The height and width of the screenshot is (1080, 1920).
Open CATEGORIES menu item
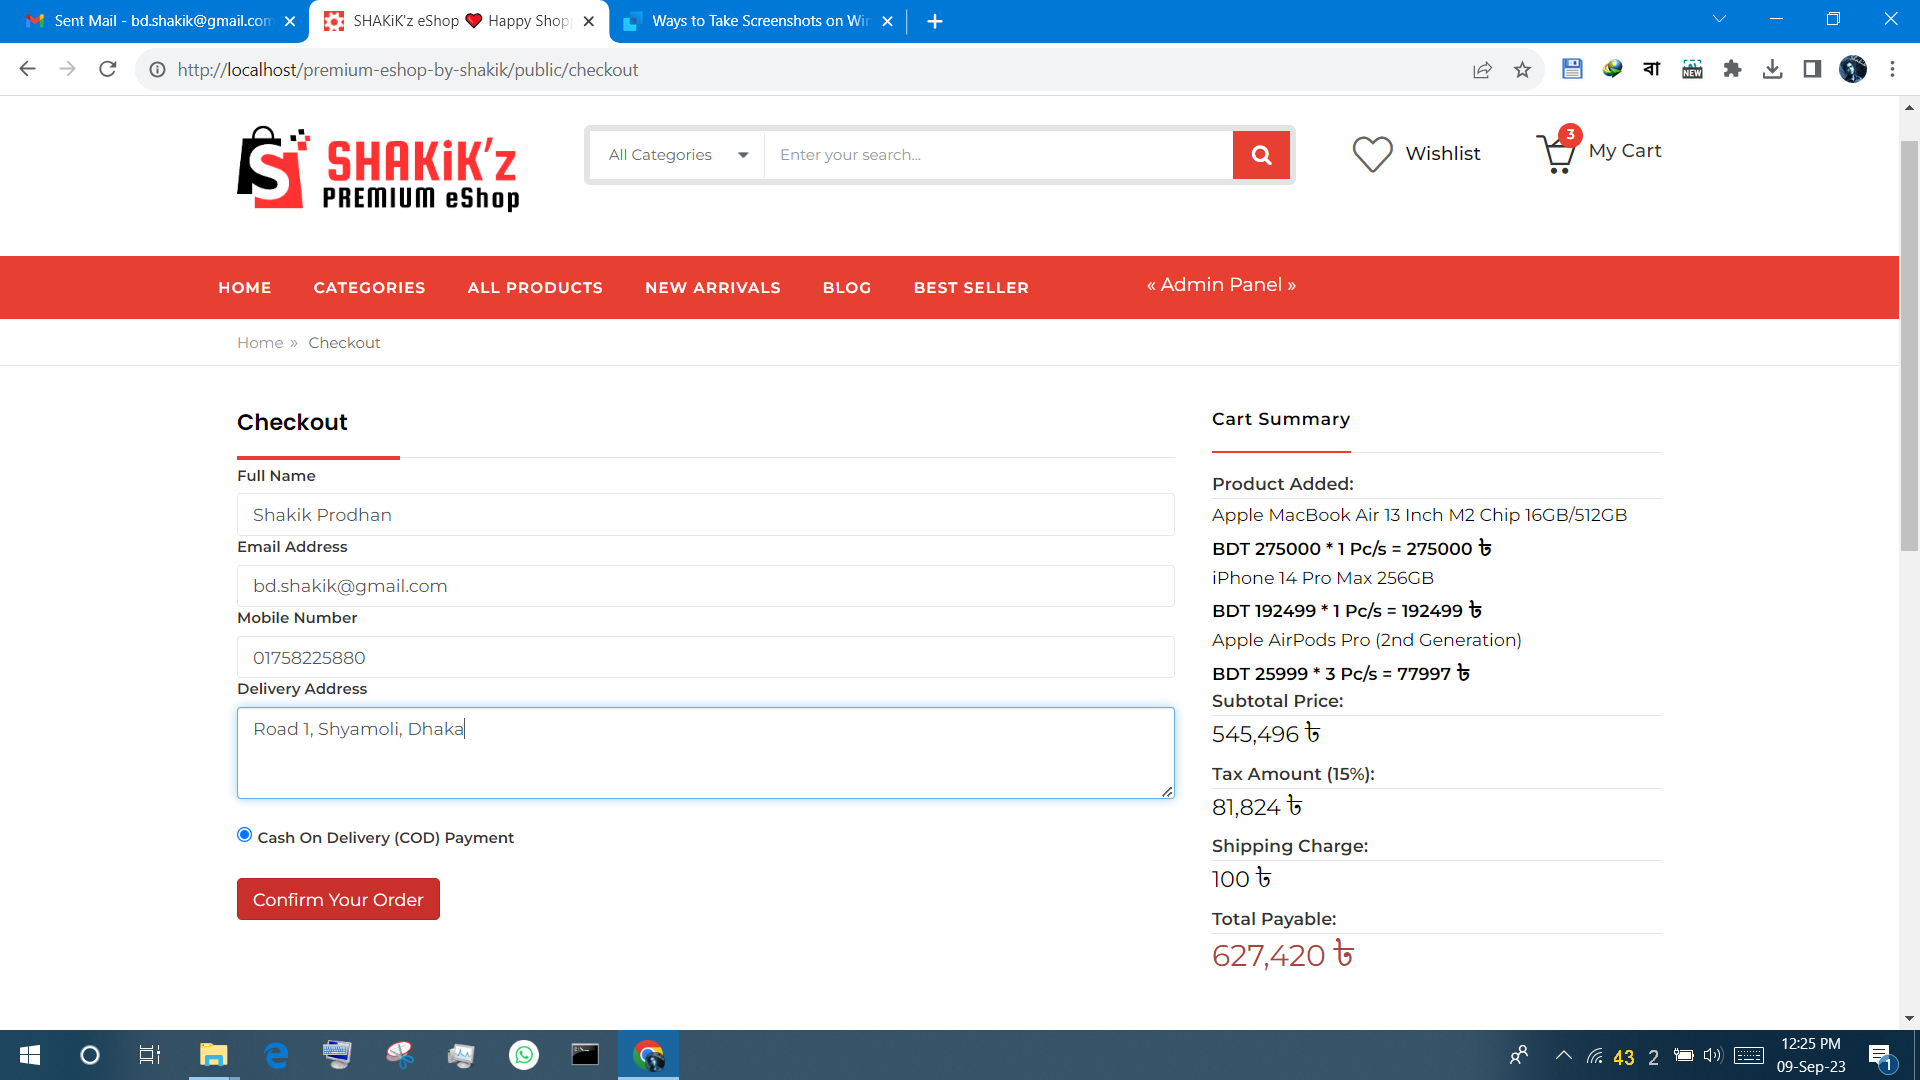click(369, 288)
